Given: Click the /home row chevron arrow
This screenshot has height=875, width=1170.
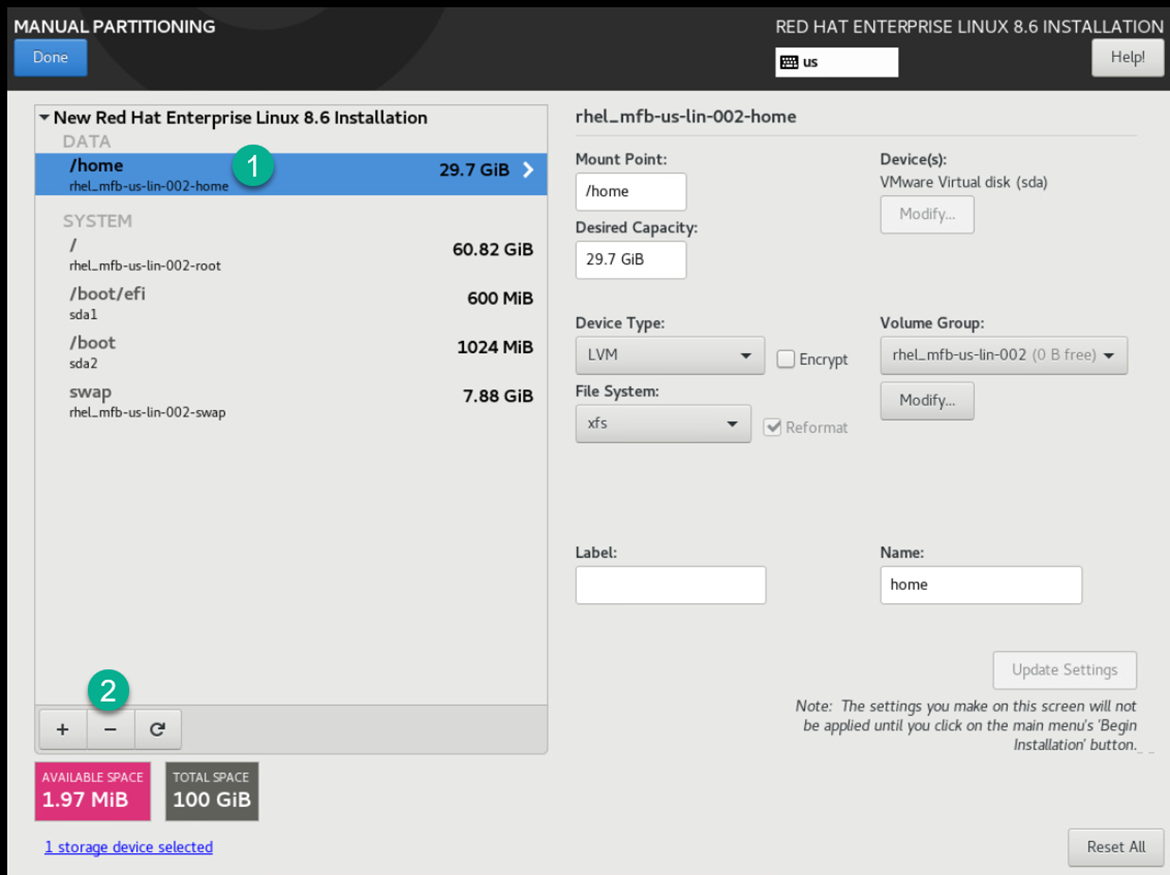Looking at the screenshot, I should pos(528,170).
